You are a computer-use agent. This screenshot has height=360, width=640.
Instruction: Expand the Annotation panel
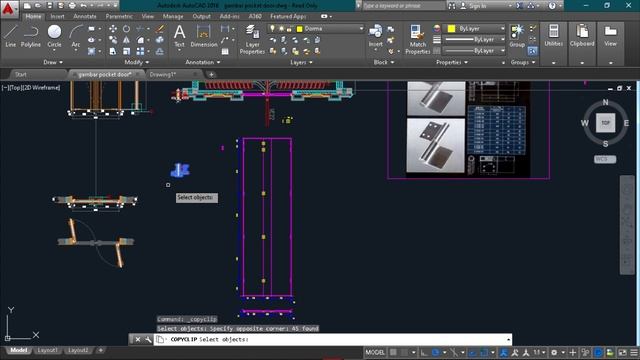tap(203, 62)
